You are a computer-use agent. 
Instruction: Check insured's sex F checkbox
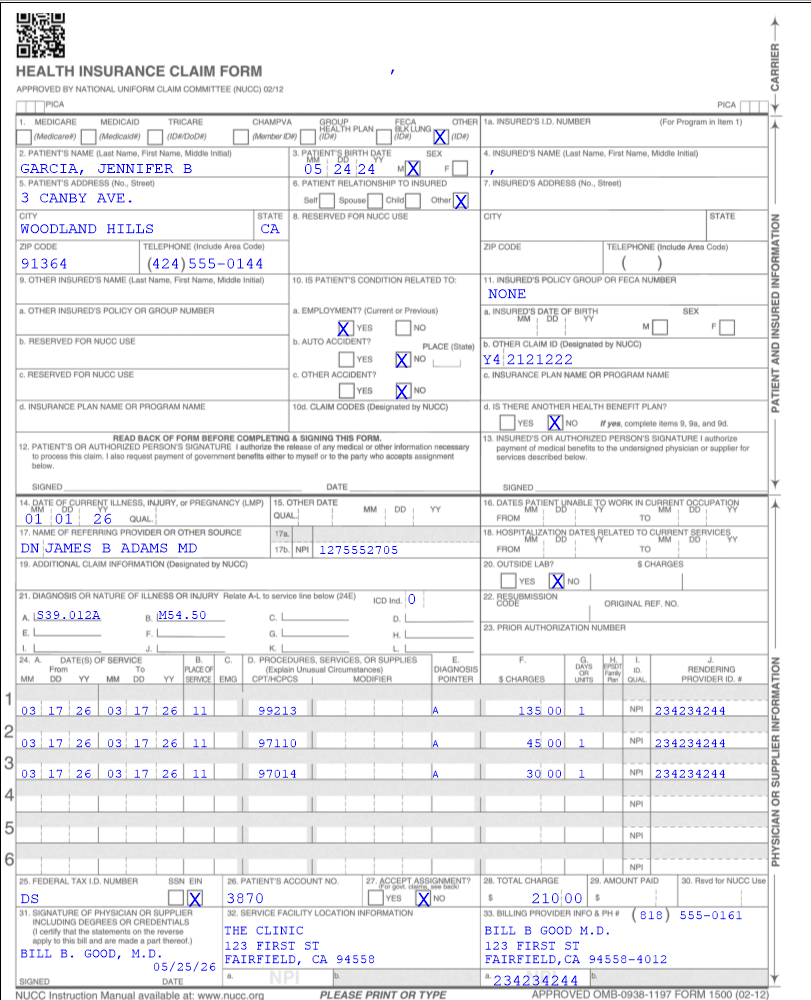[727, 327]
